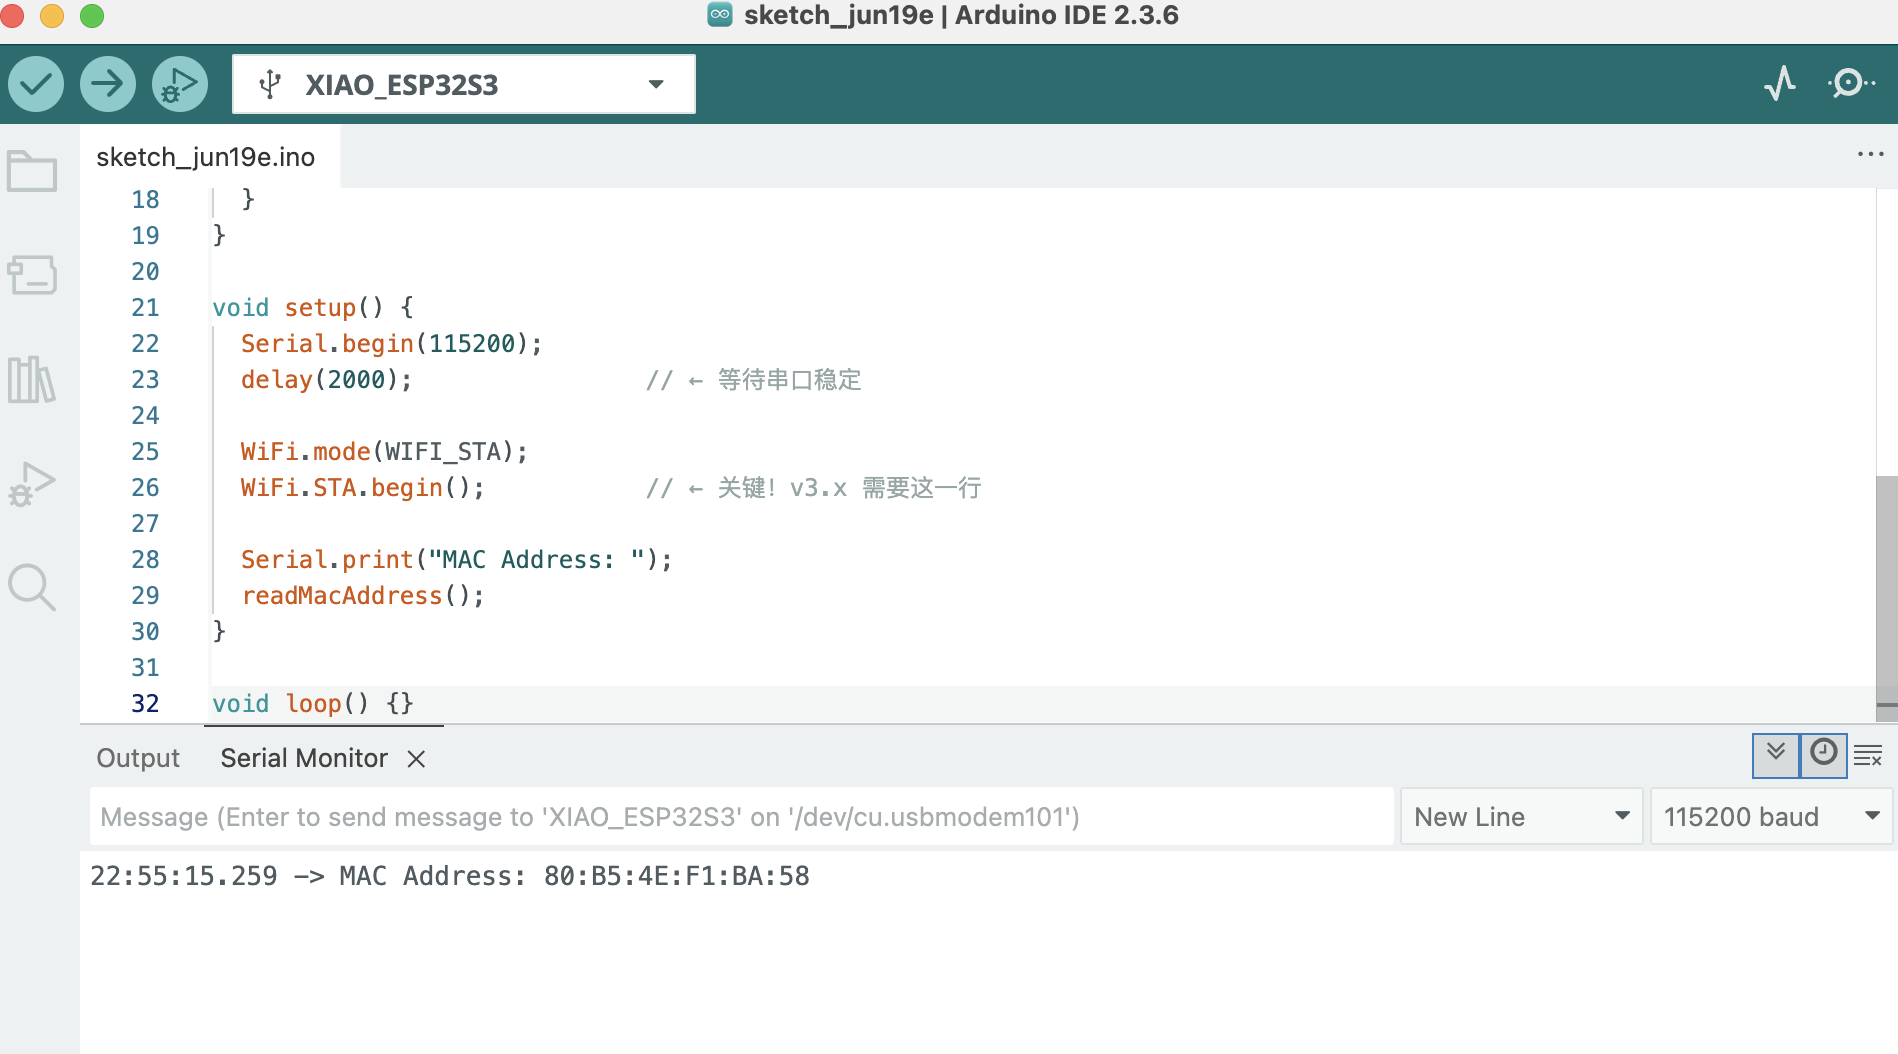Click the MAC Address serial output line
Viewport: 1898px width, 1054px height.
click(x=450, y=876)
